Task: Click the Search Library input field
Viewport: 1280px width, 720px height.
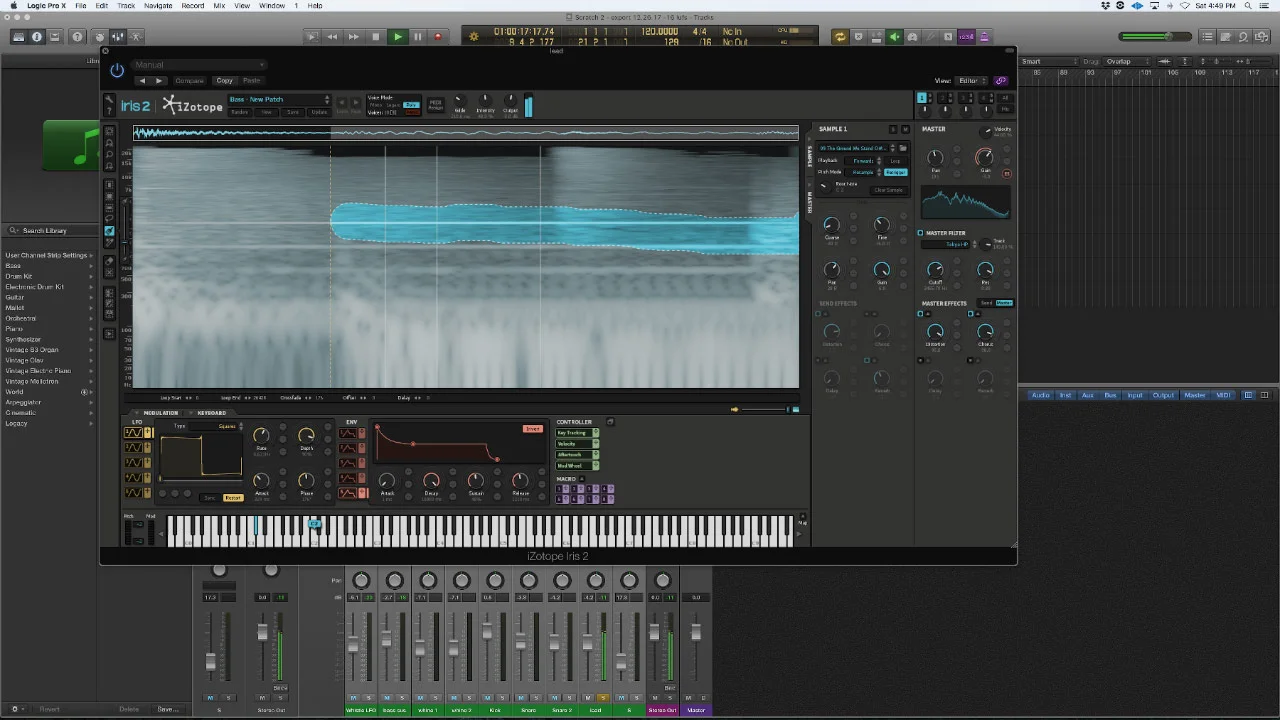Action: point(52,230)
